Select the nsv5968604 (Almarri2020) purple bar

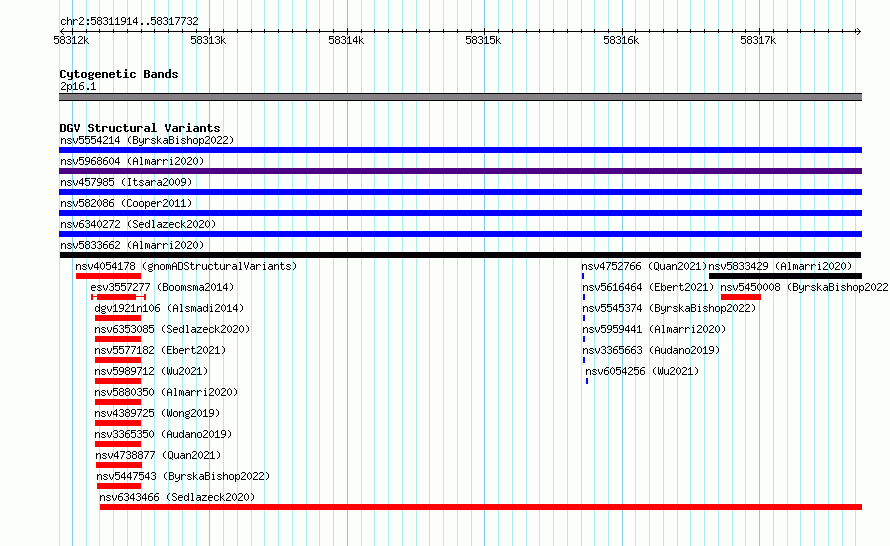(460, 171)
